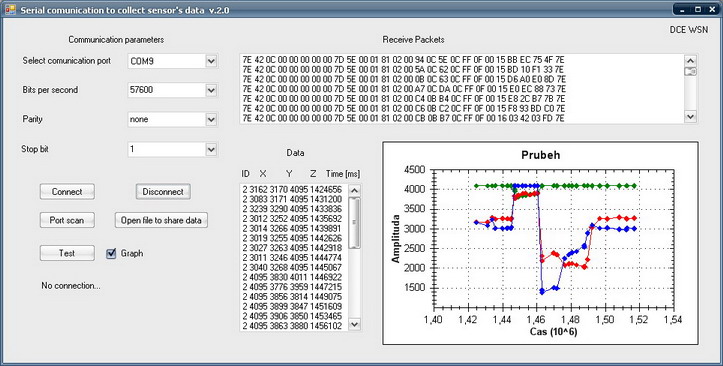Click packet line ending with 75 4F 7E
The image size is (723, 366).
[x=403, y=60]
